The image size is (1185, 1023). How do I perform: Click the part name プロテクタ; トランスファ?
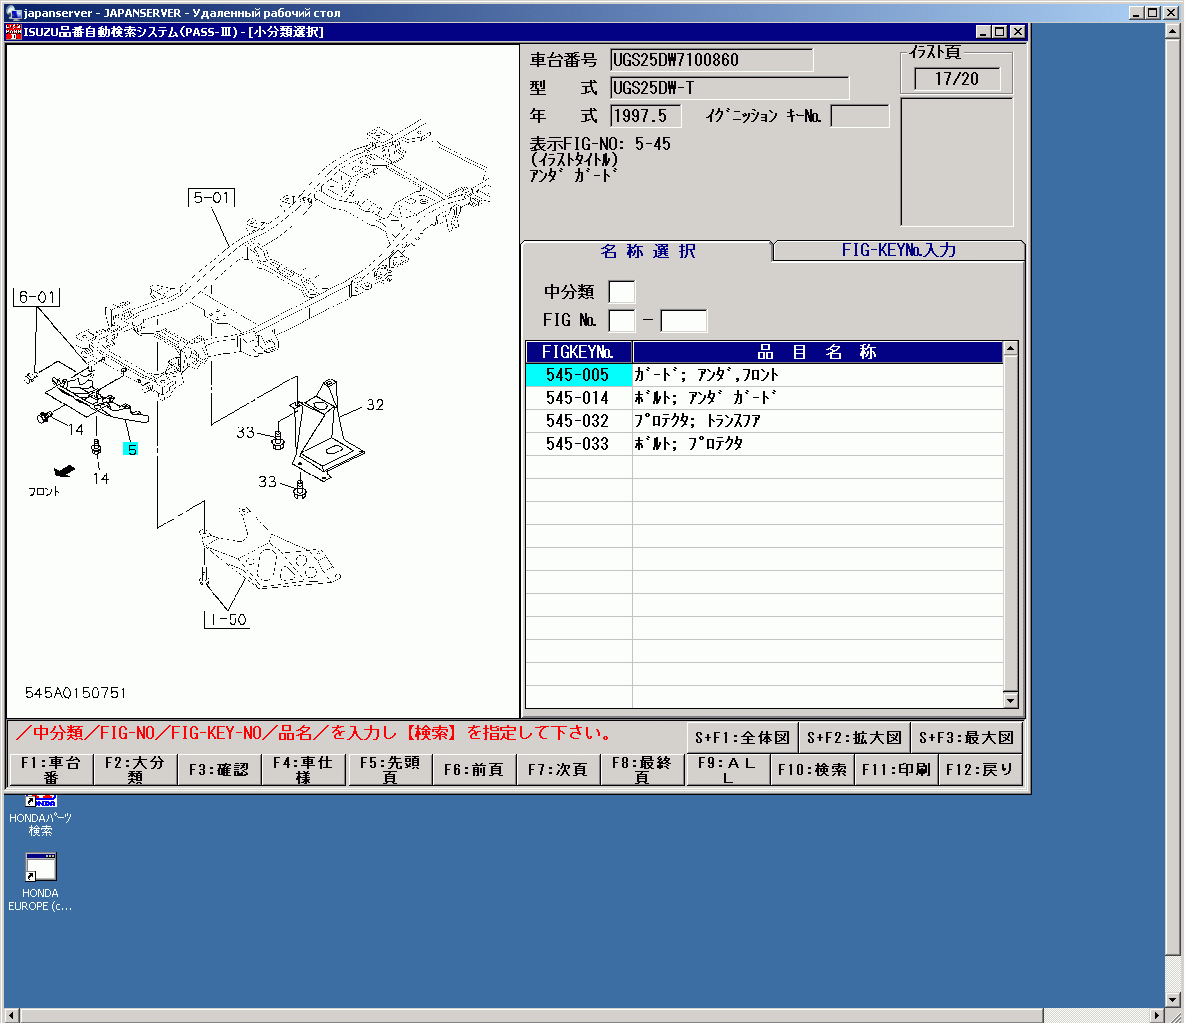[697, 422]
